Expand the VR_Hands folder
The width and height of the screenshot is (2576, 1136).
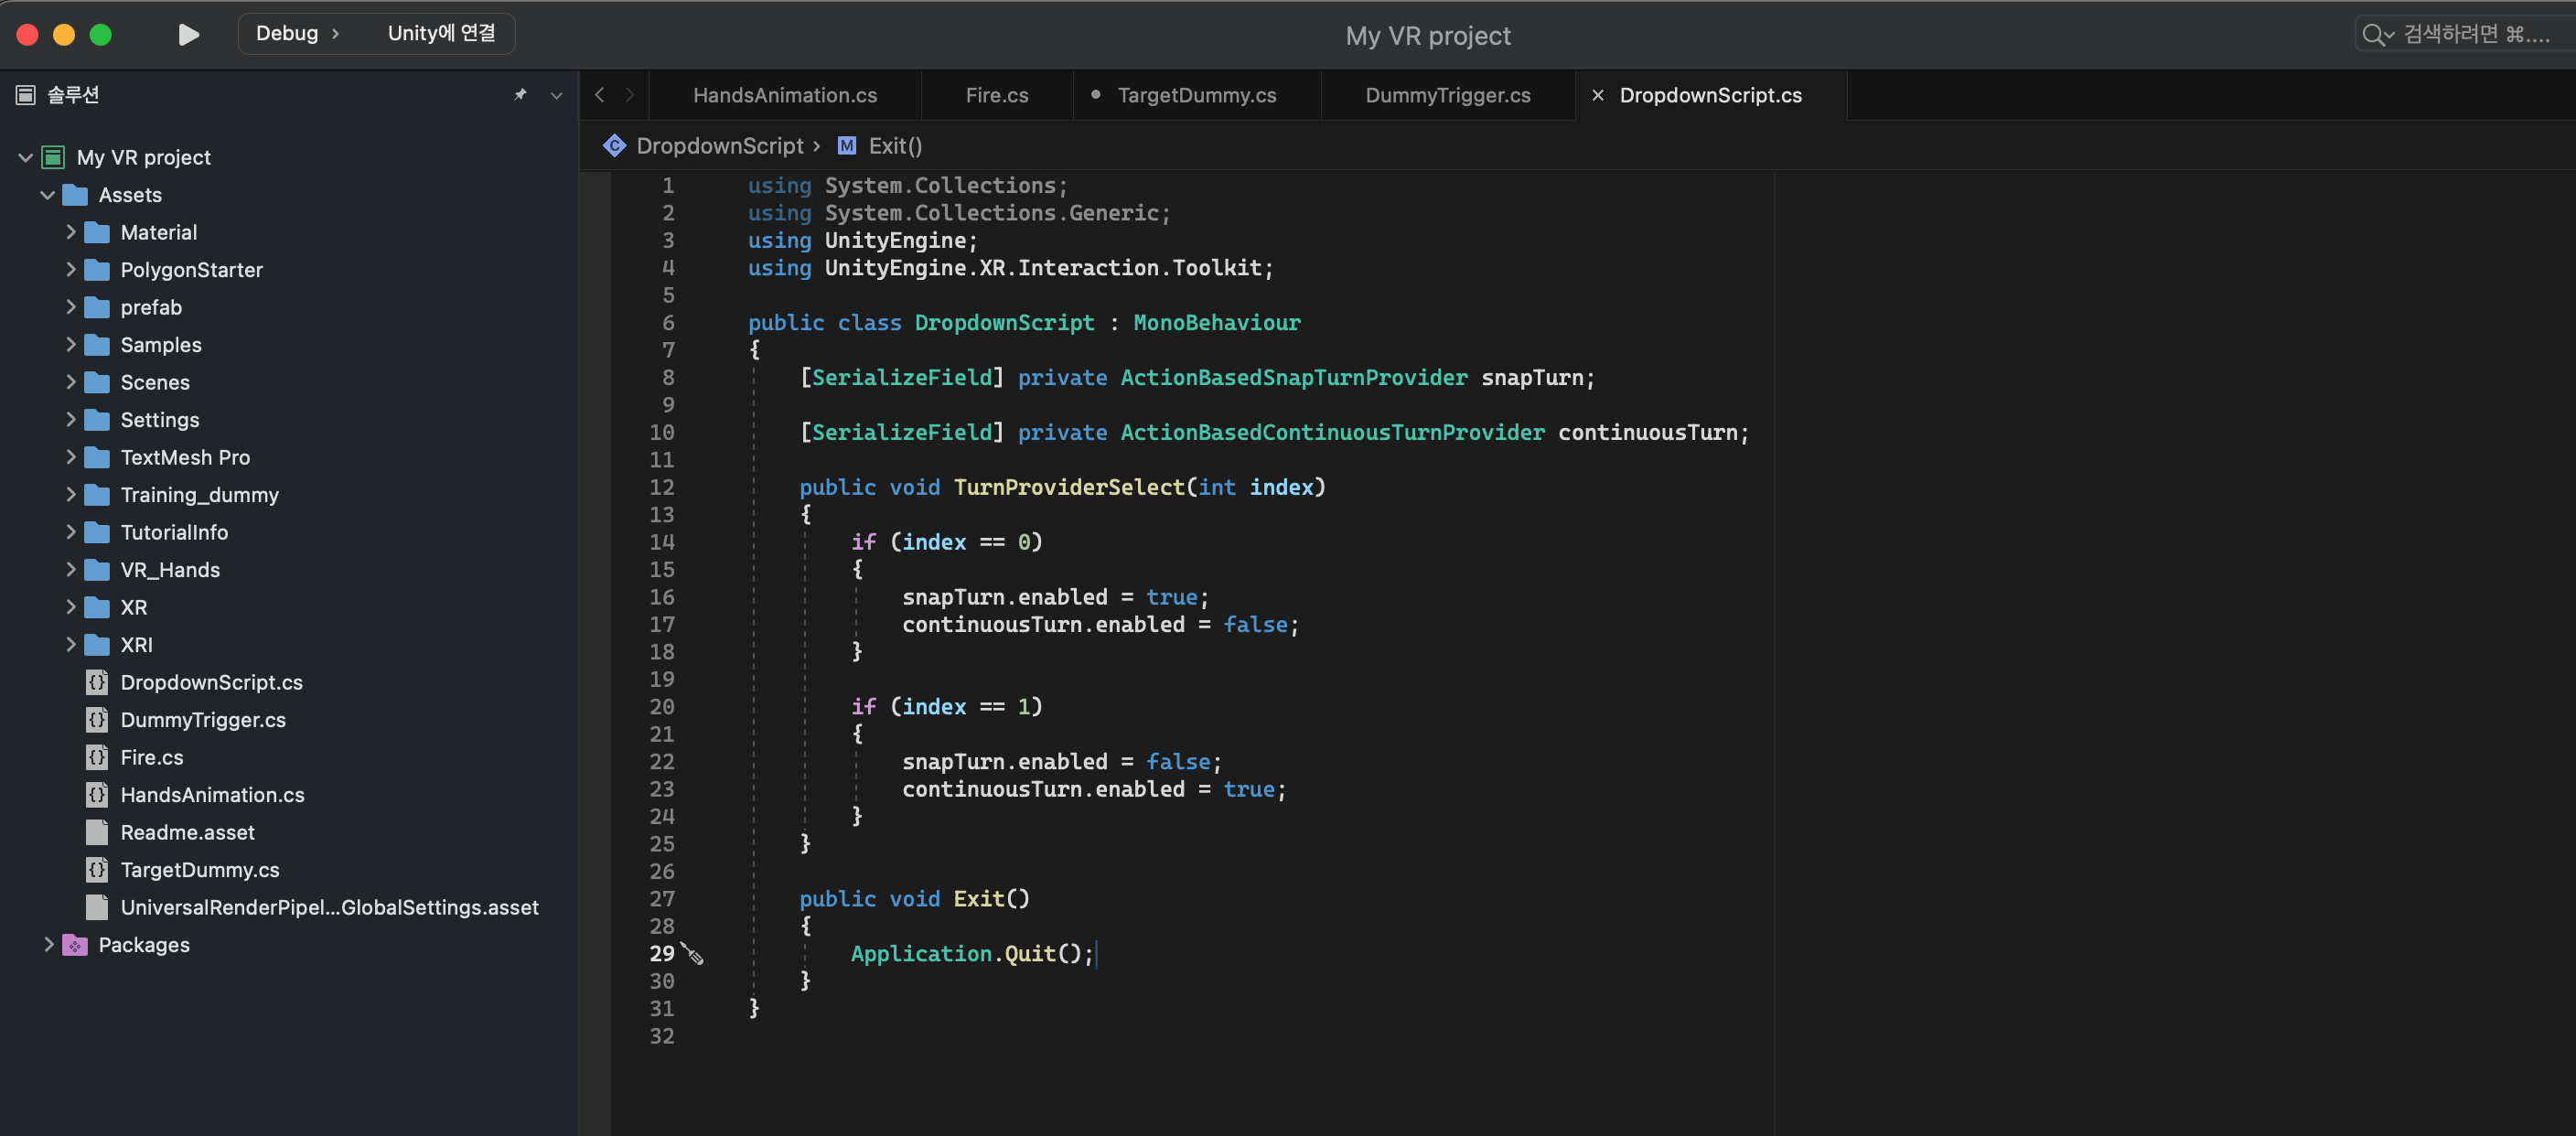[x=70, y=570]
